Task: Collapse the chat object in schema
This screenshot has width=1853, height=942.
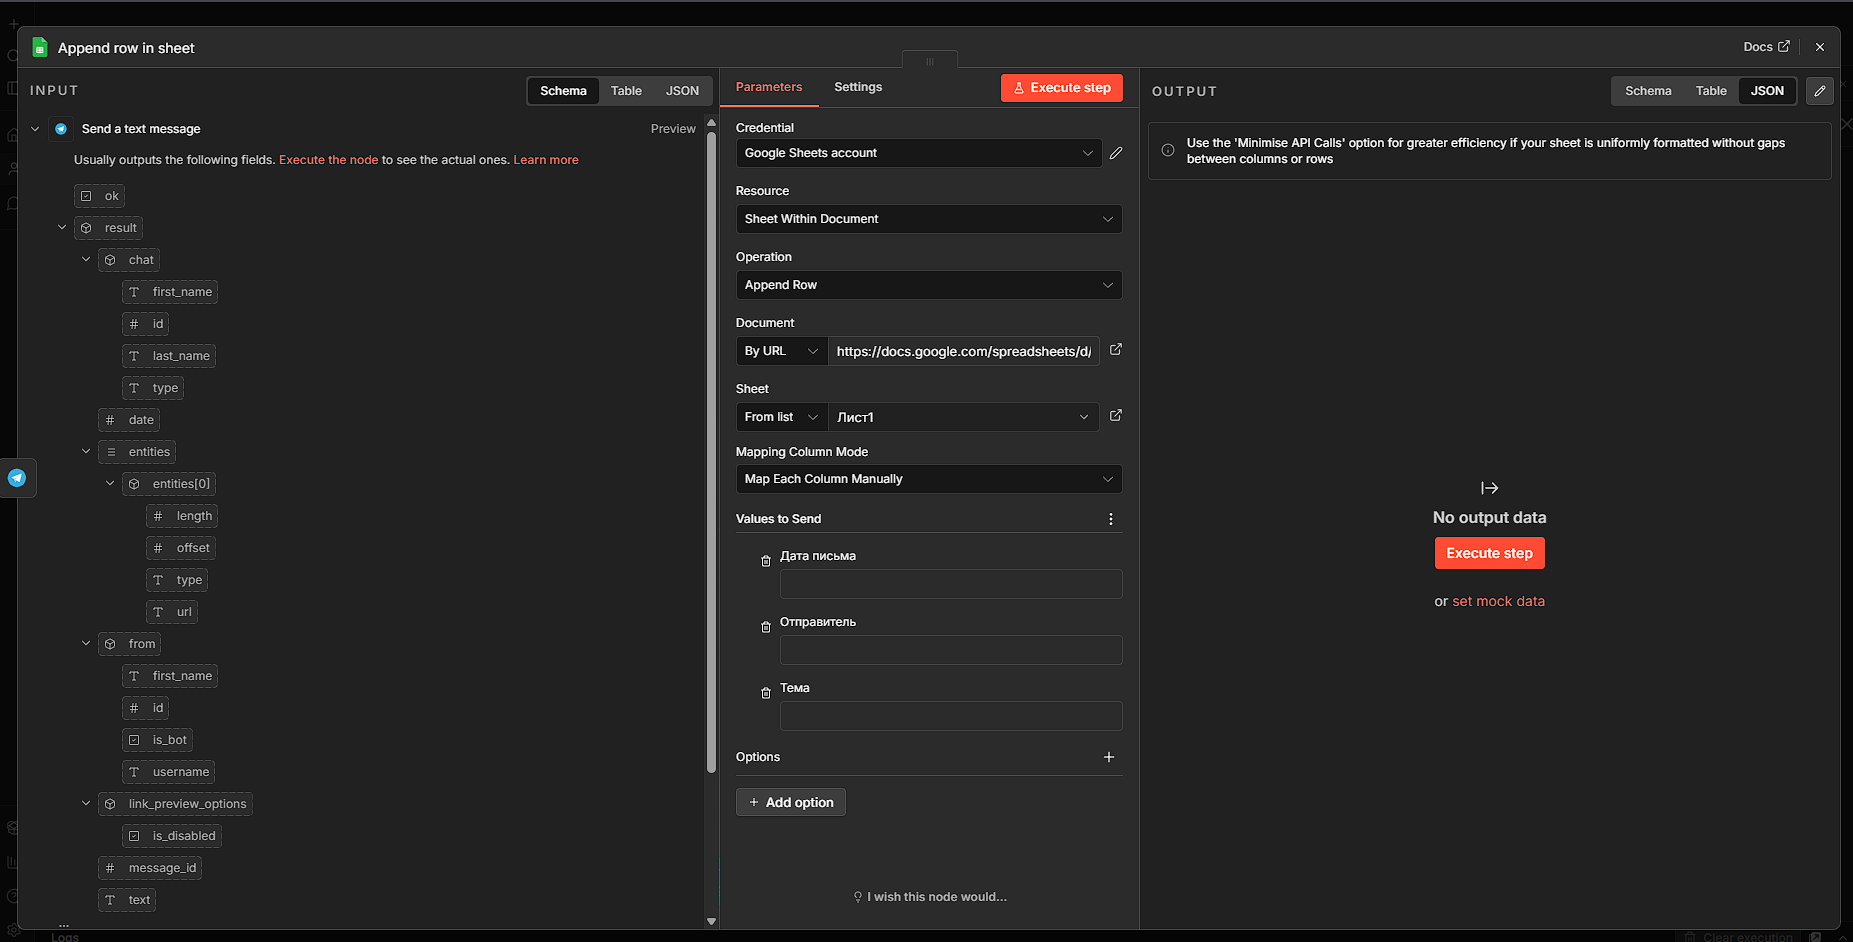Action: click(86, 260)
